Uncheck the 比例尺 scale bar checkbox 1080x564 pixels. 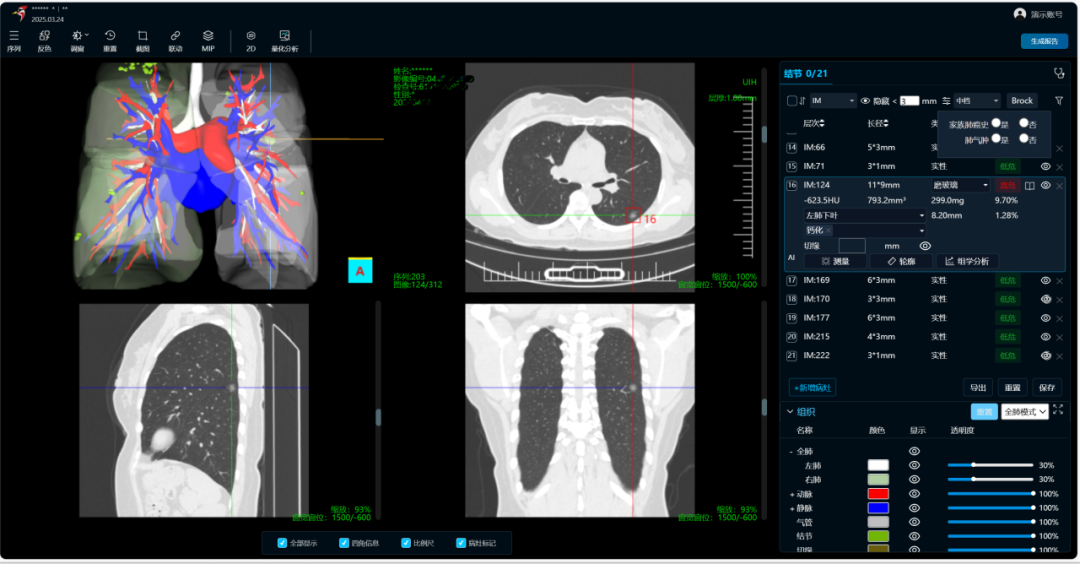pyautogui.click(x=406, y=543)
